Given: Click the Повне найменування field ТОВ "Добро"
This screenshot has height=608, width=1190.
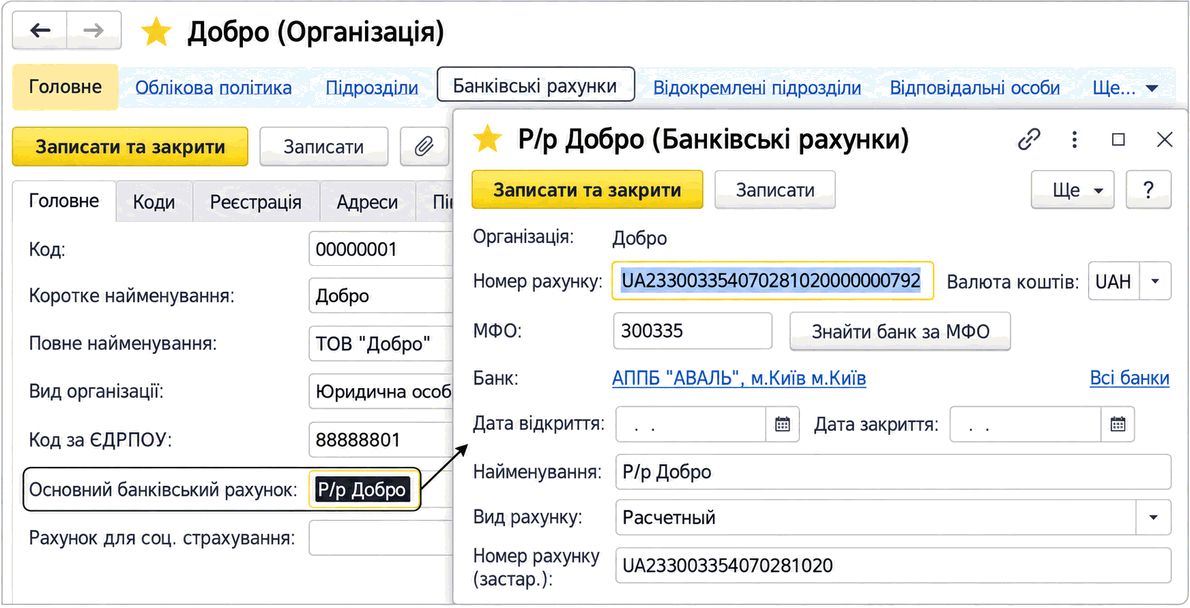Looking at the screenshot, I should pos(379,344).
